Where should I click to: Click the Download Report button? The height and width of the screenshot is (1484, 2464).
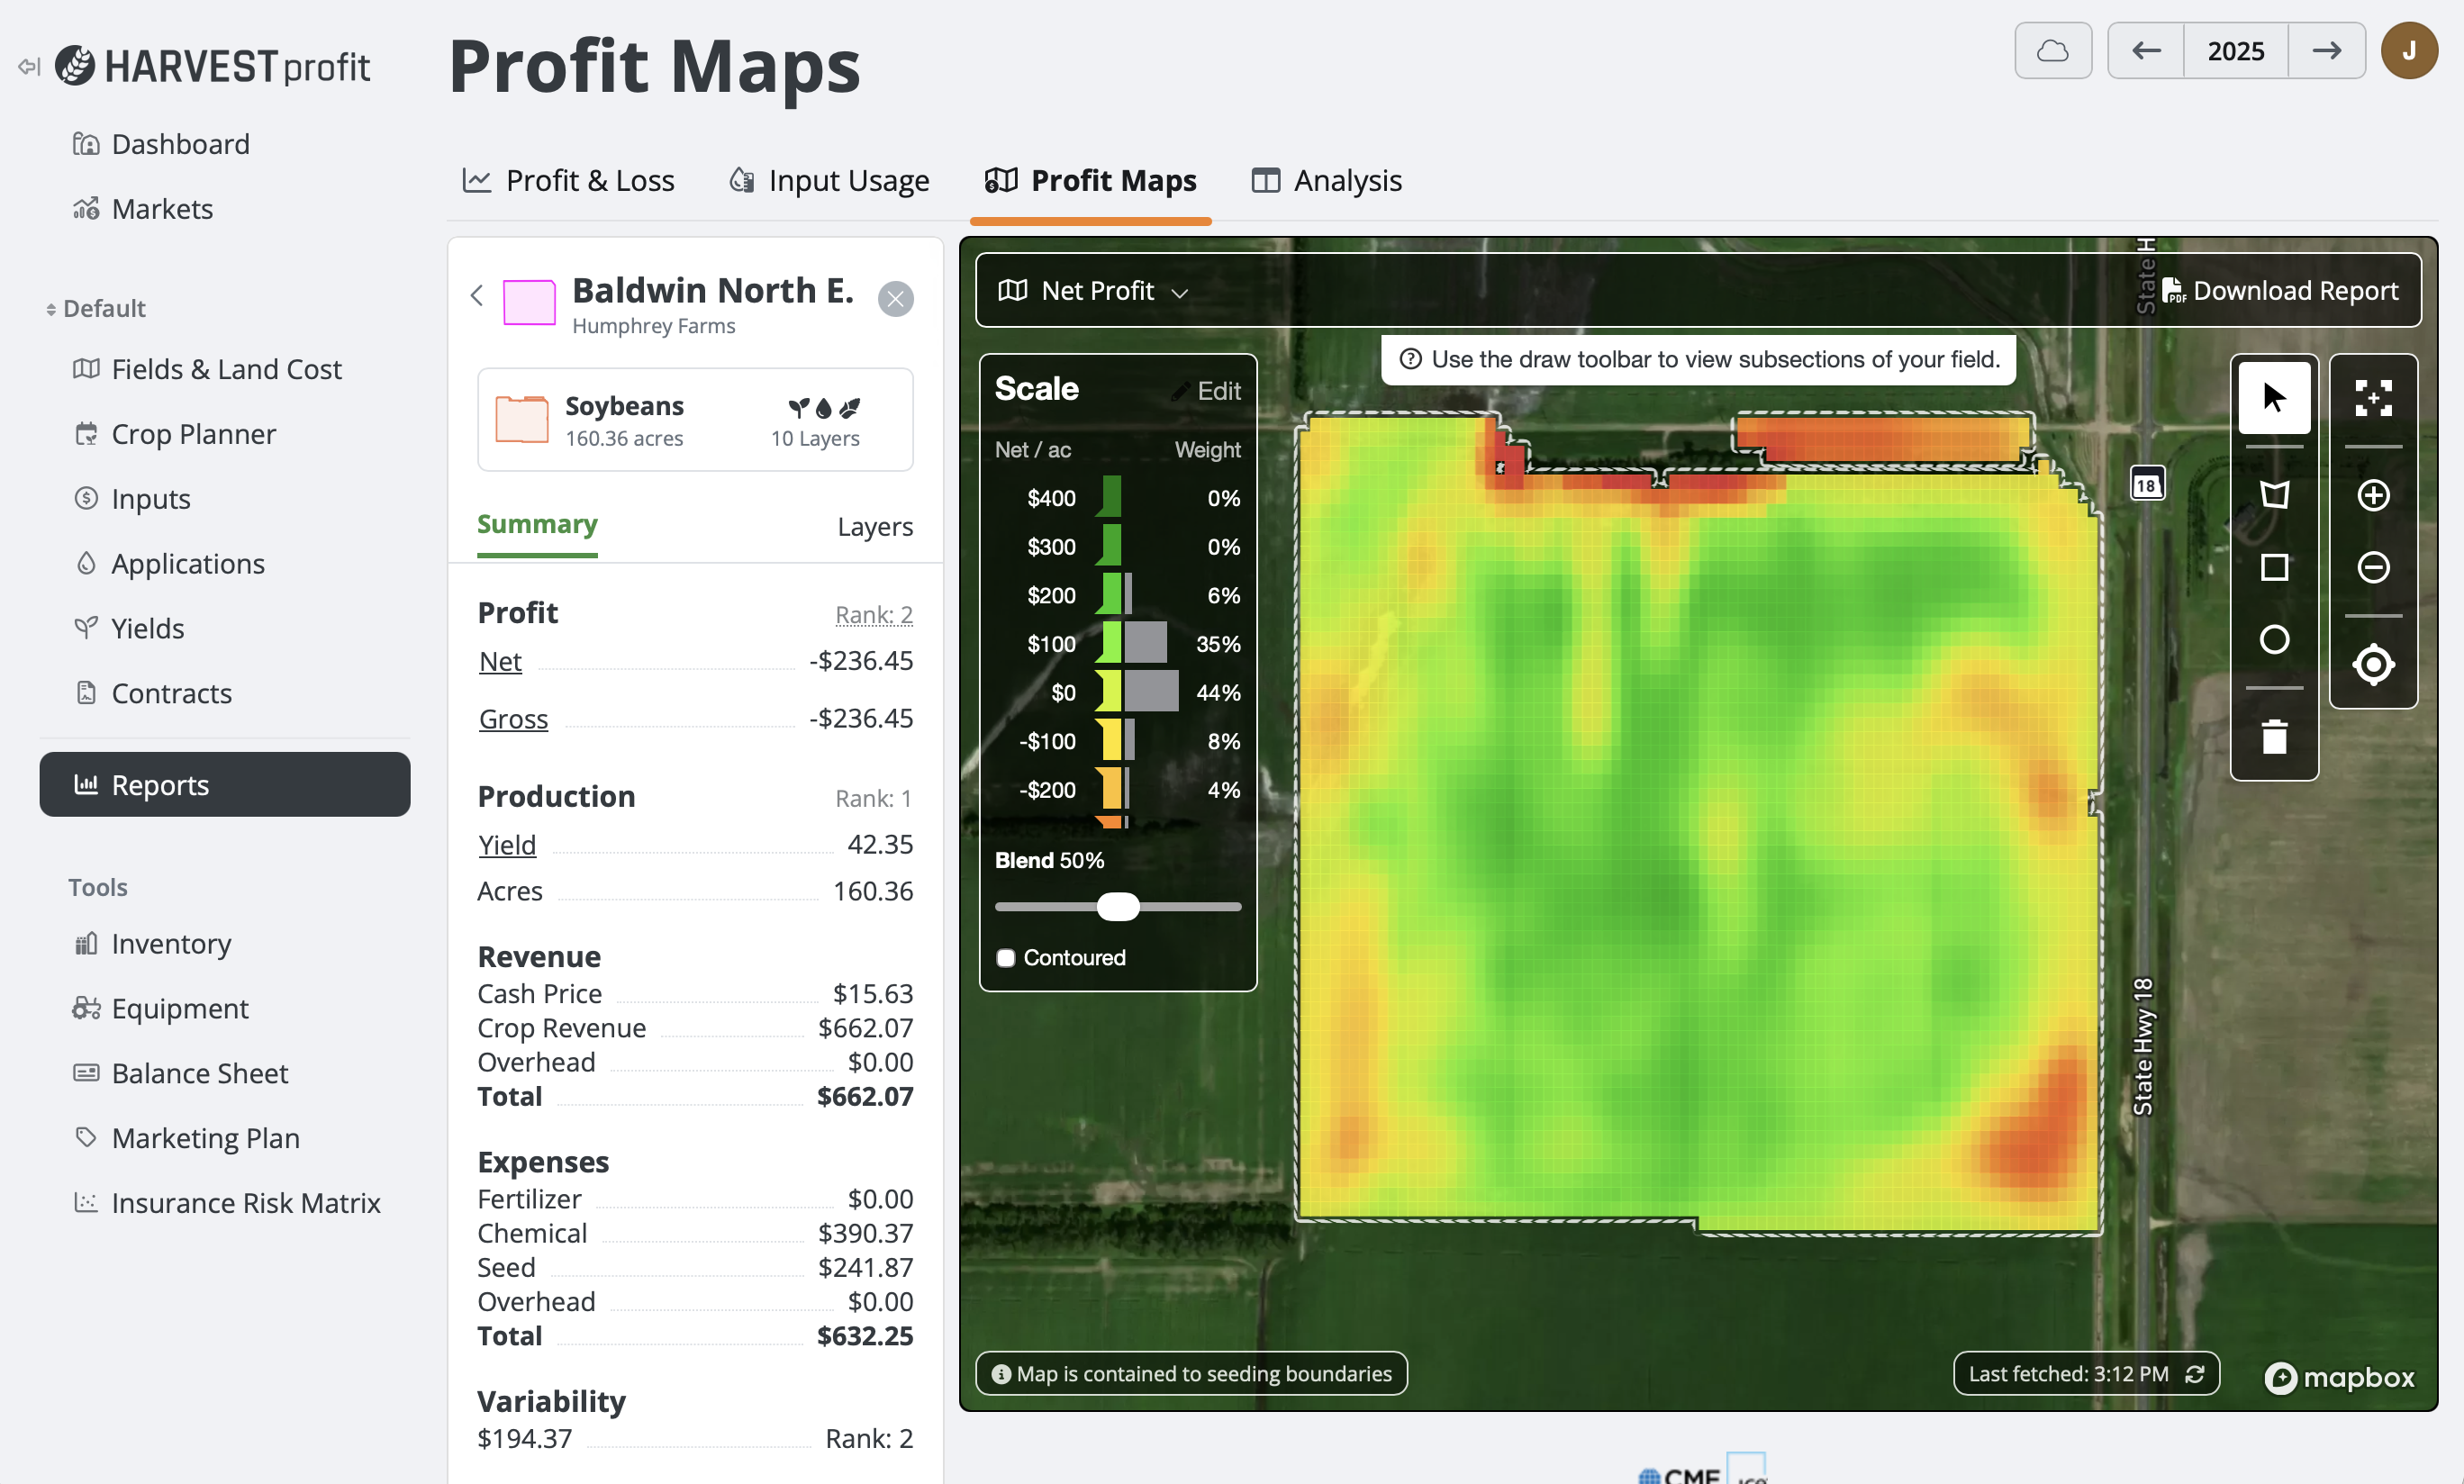(x=2281, y=291)
